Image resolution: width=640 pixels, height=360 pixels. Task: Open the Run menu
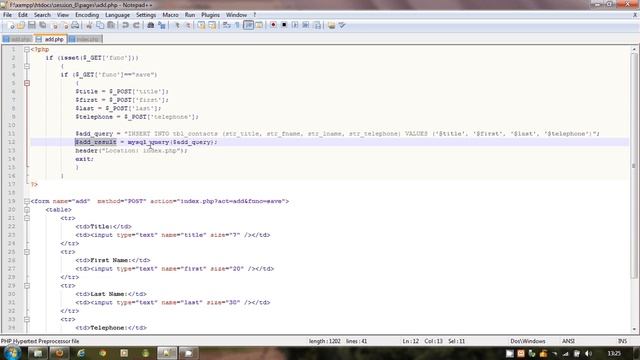[x=190, y=15]
